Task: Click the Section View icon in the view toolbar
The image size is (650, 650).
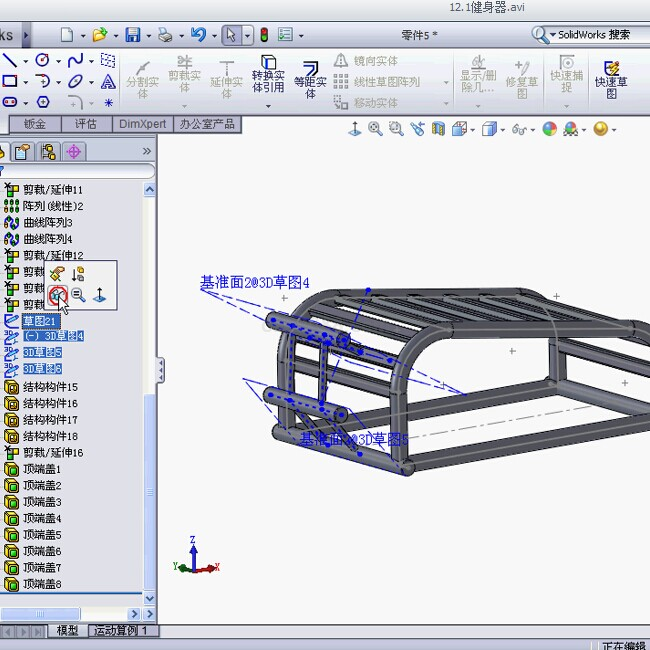Action: (437, 129)
